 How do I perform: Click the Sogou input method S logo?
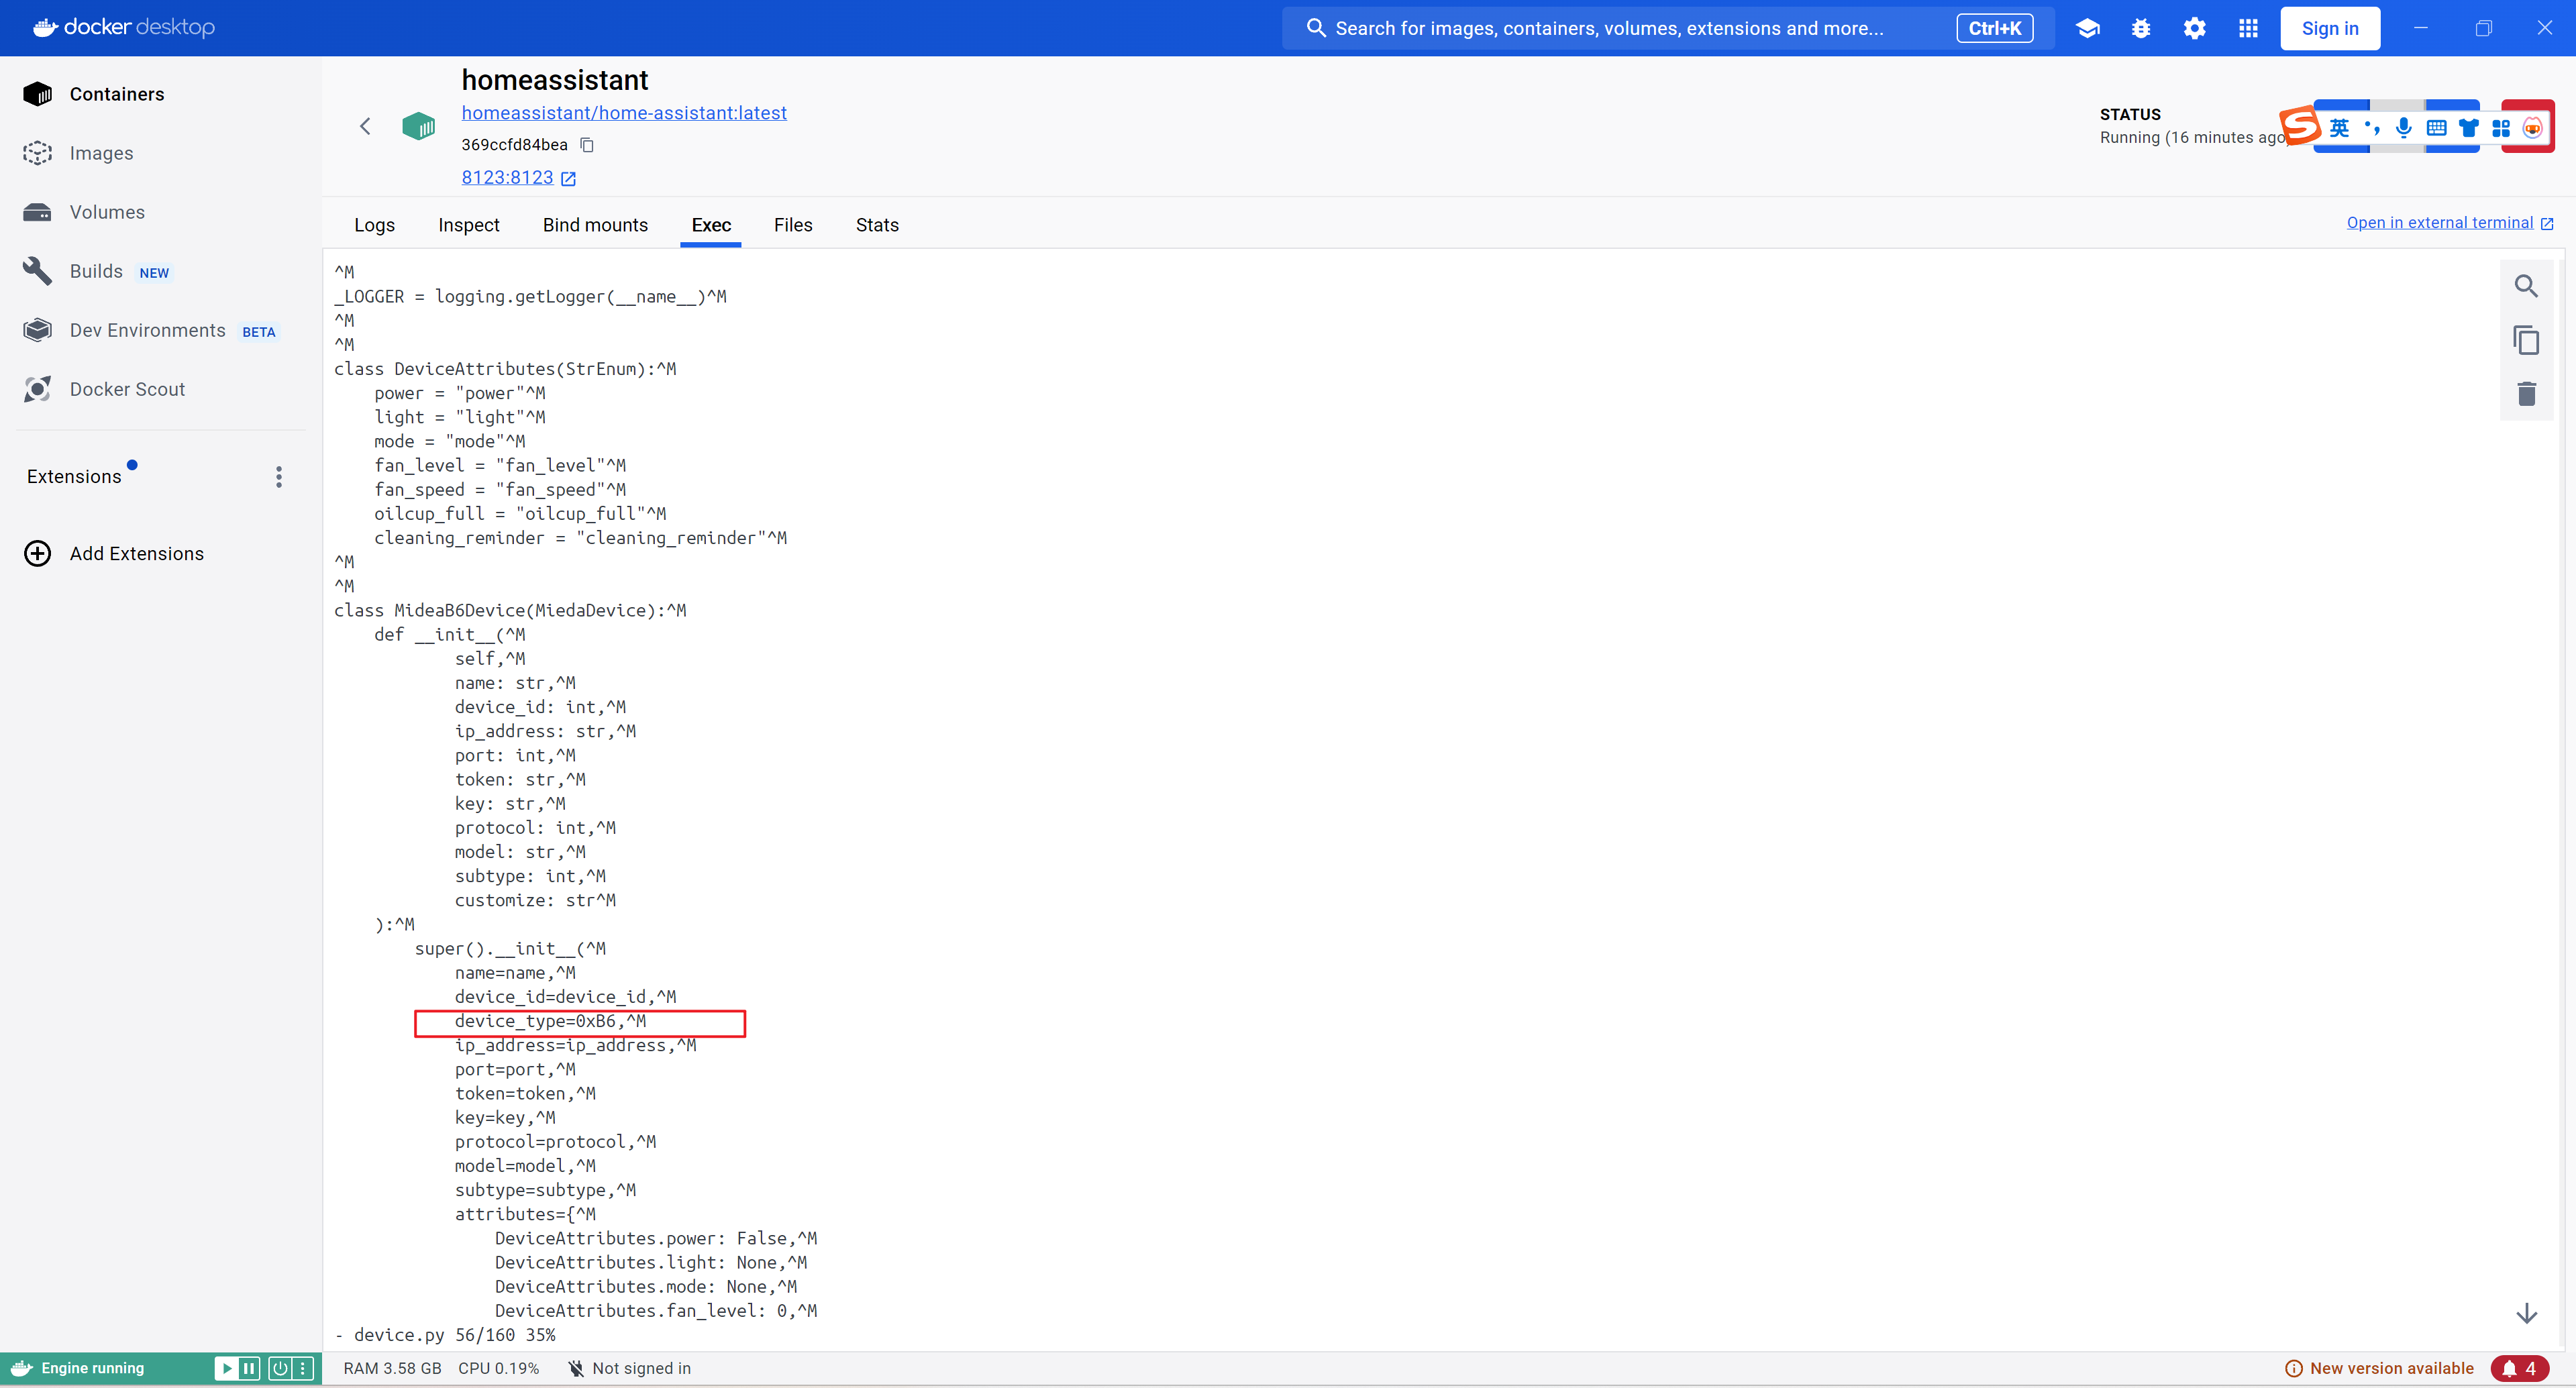(x=2299, y=126)
